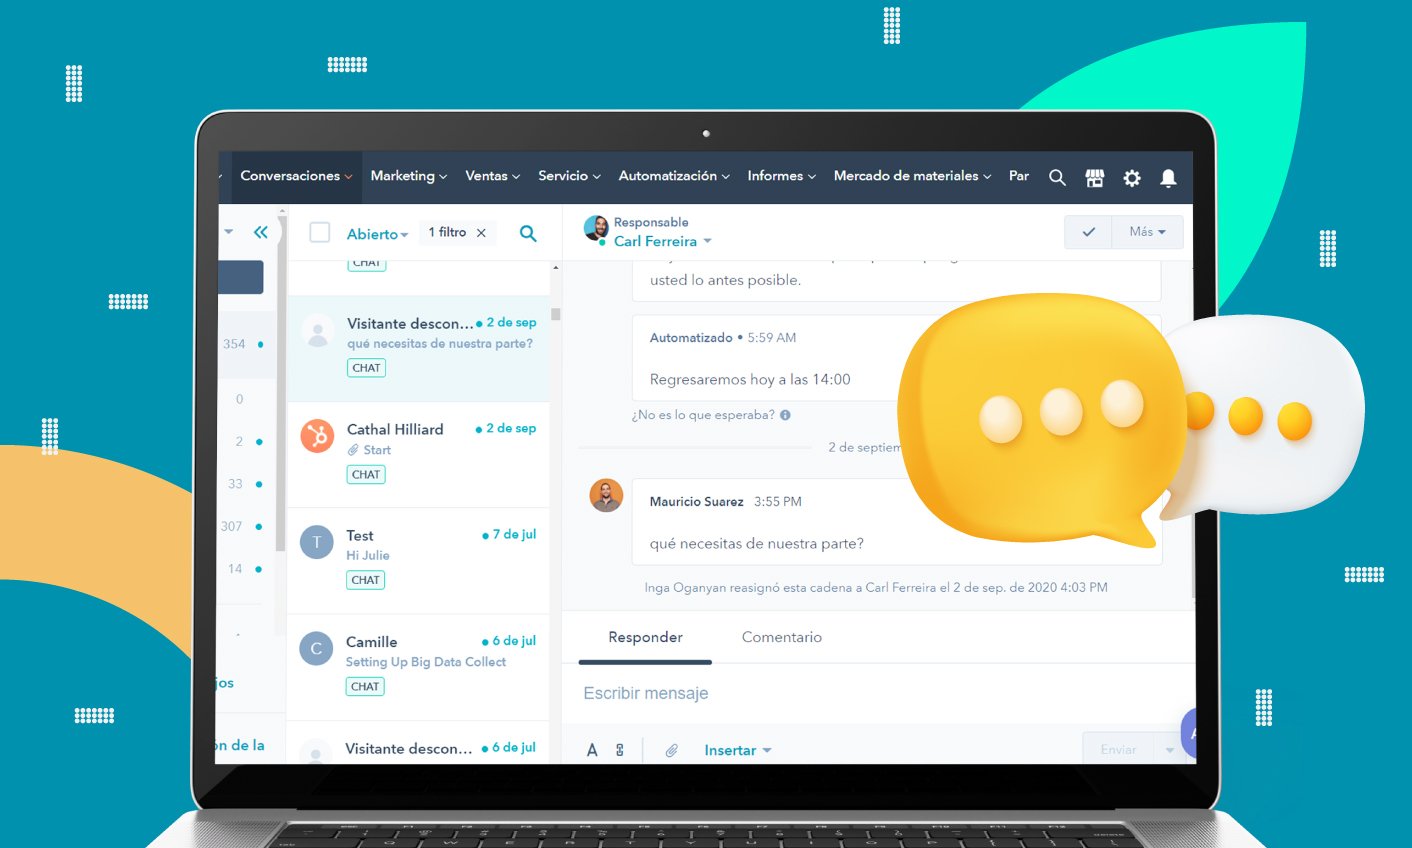Open the Más dropdown button
The height and width of the screenshot is (848, 1412).
[x=1147, y=232]
